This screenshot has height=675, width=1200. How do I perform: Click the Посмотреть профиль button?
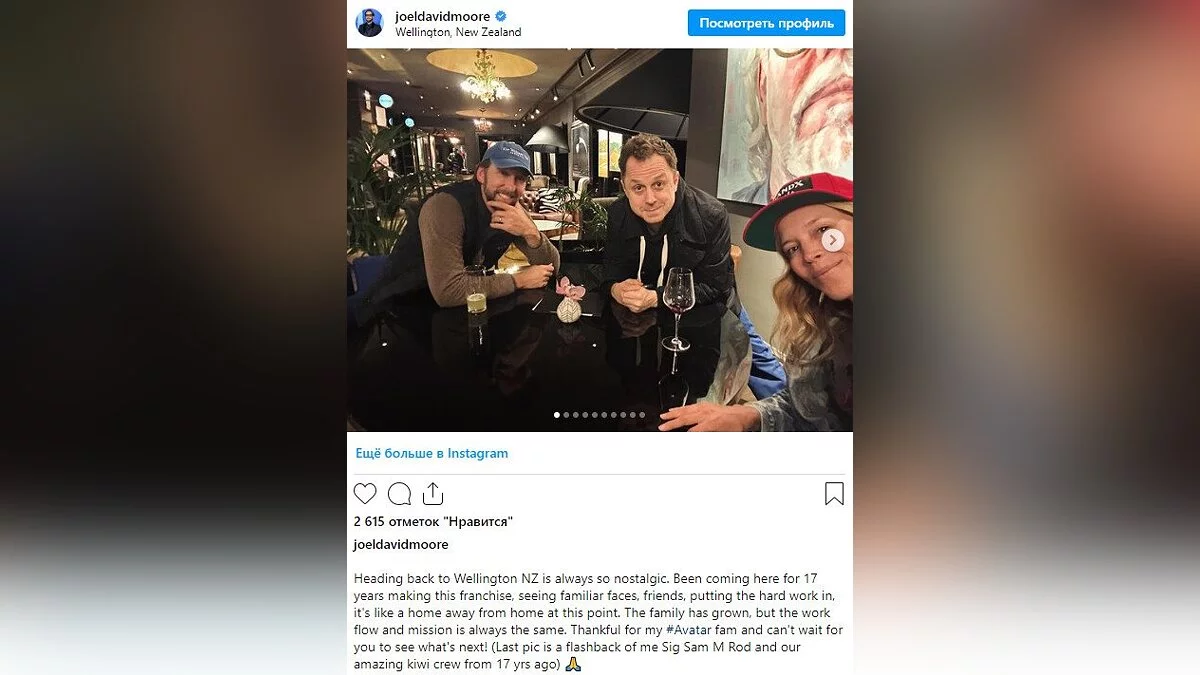pos(767,23)
